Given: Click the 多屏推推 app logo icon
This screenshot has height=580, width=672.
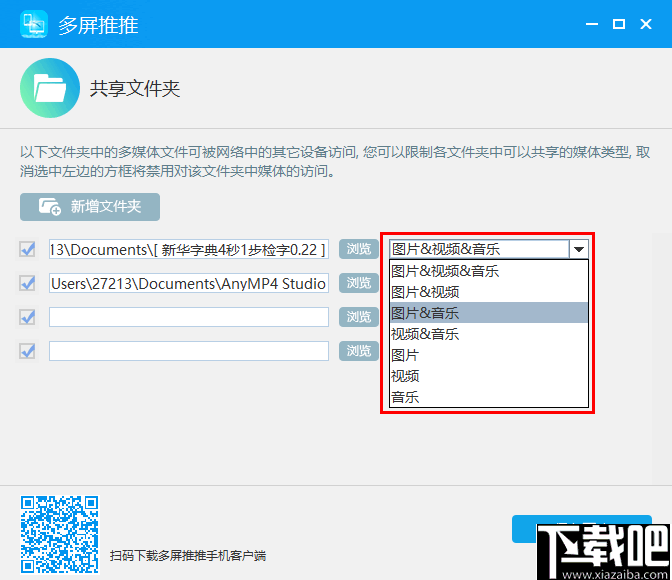Looking at the screenshot, I should click(33, 24).
